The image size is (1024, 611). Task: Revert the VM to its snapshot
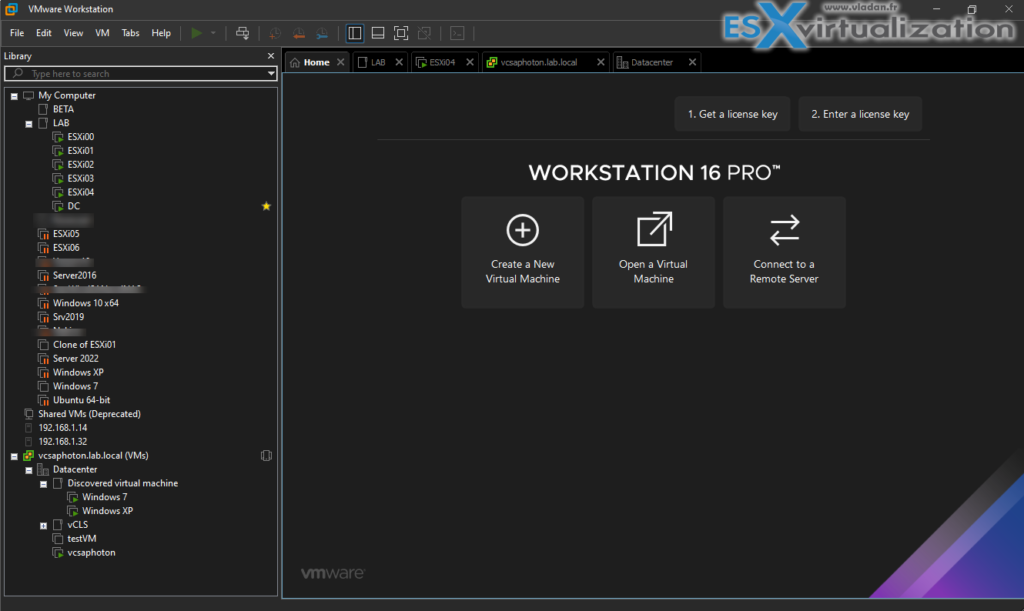298,32
